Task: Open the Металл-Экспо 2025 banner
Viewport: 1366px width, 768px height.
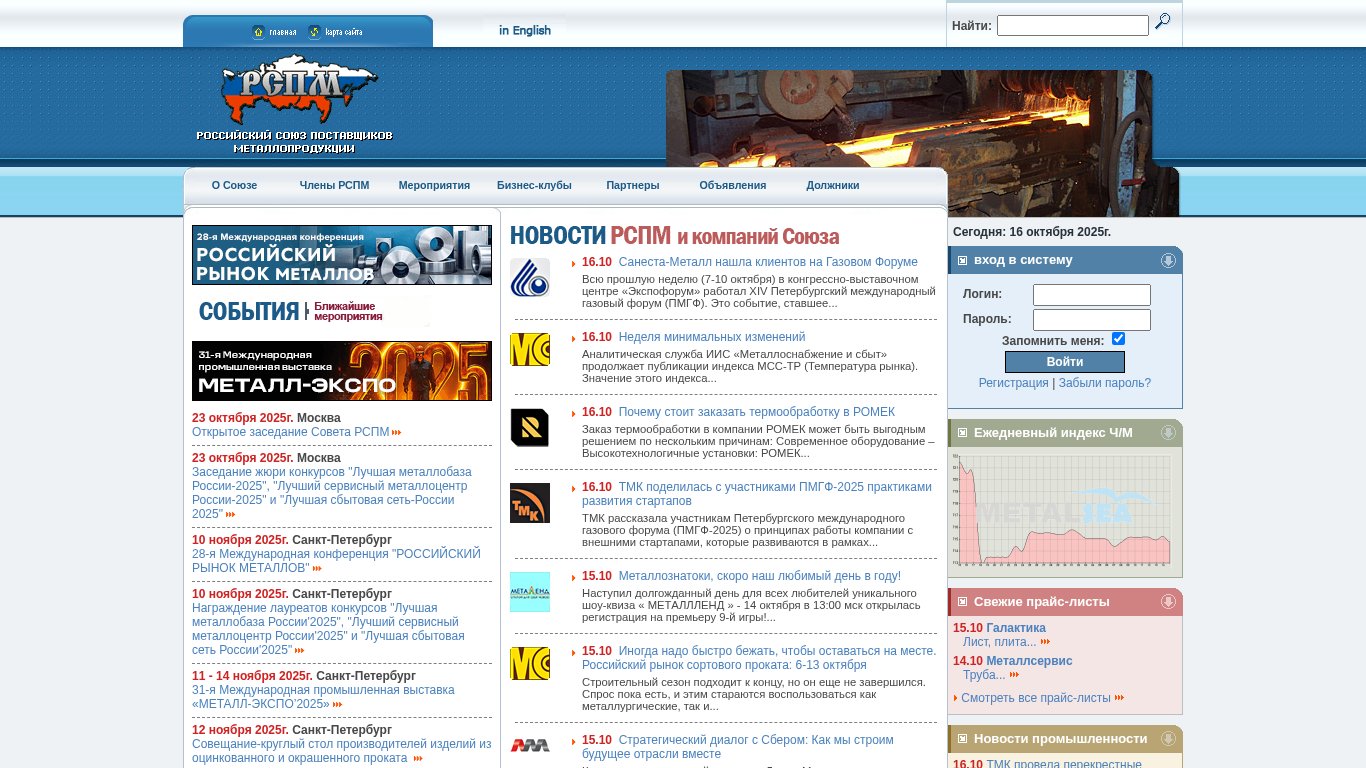Action: (342, 371)
